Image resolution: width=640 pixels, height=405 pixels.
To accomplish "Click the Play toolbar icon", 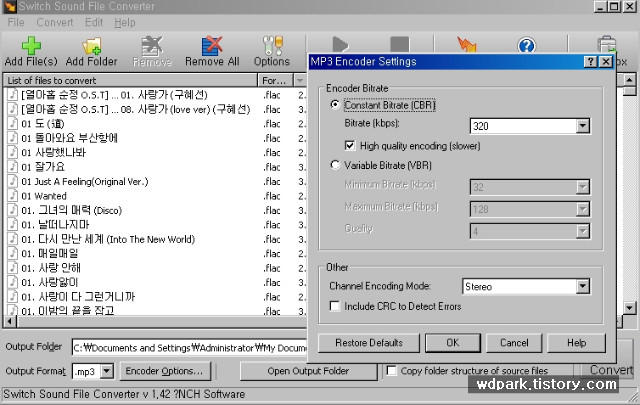I will coord(340,45).
